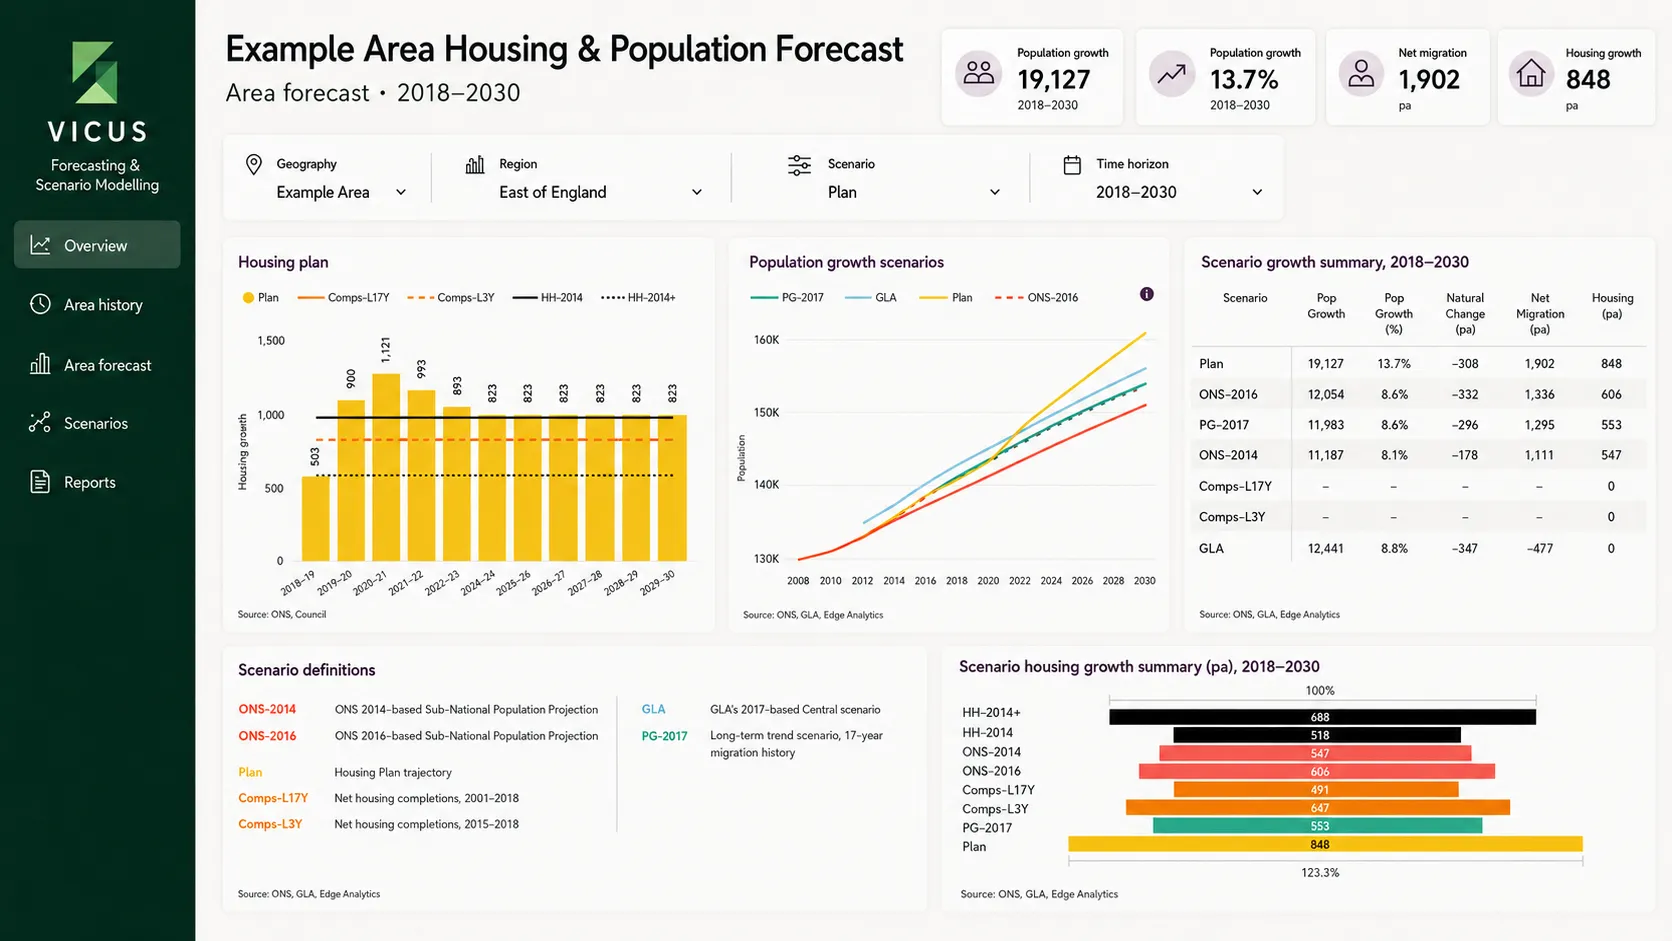
Task: Click the Area forecast bar-chart icon
Action: [x=40, y=364]
